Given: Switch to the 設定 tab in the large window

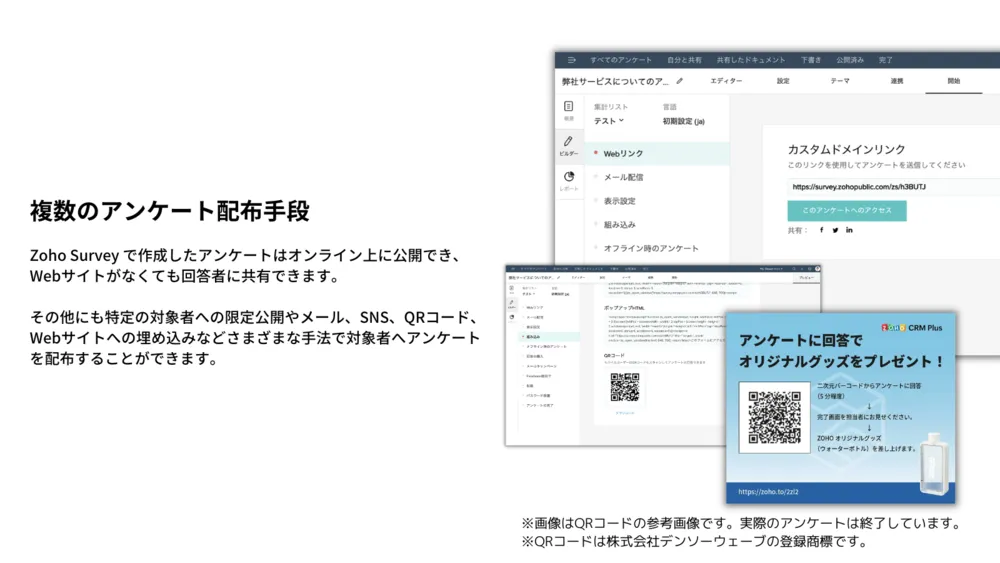Looking at the screenshot, I should click(x=783, y=81).
